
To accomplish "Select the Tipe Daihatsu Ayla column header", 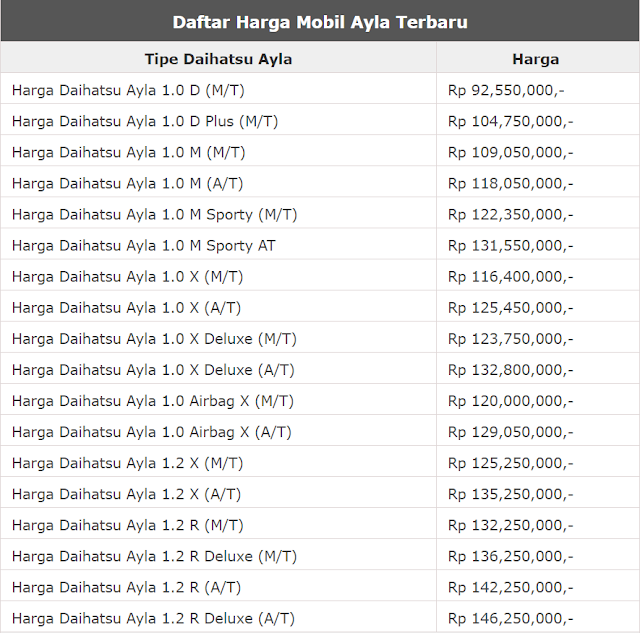I will click(218, 59).
